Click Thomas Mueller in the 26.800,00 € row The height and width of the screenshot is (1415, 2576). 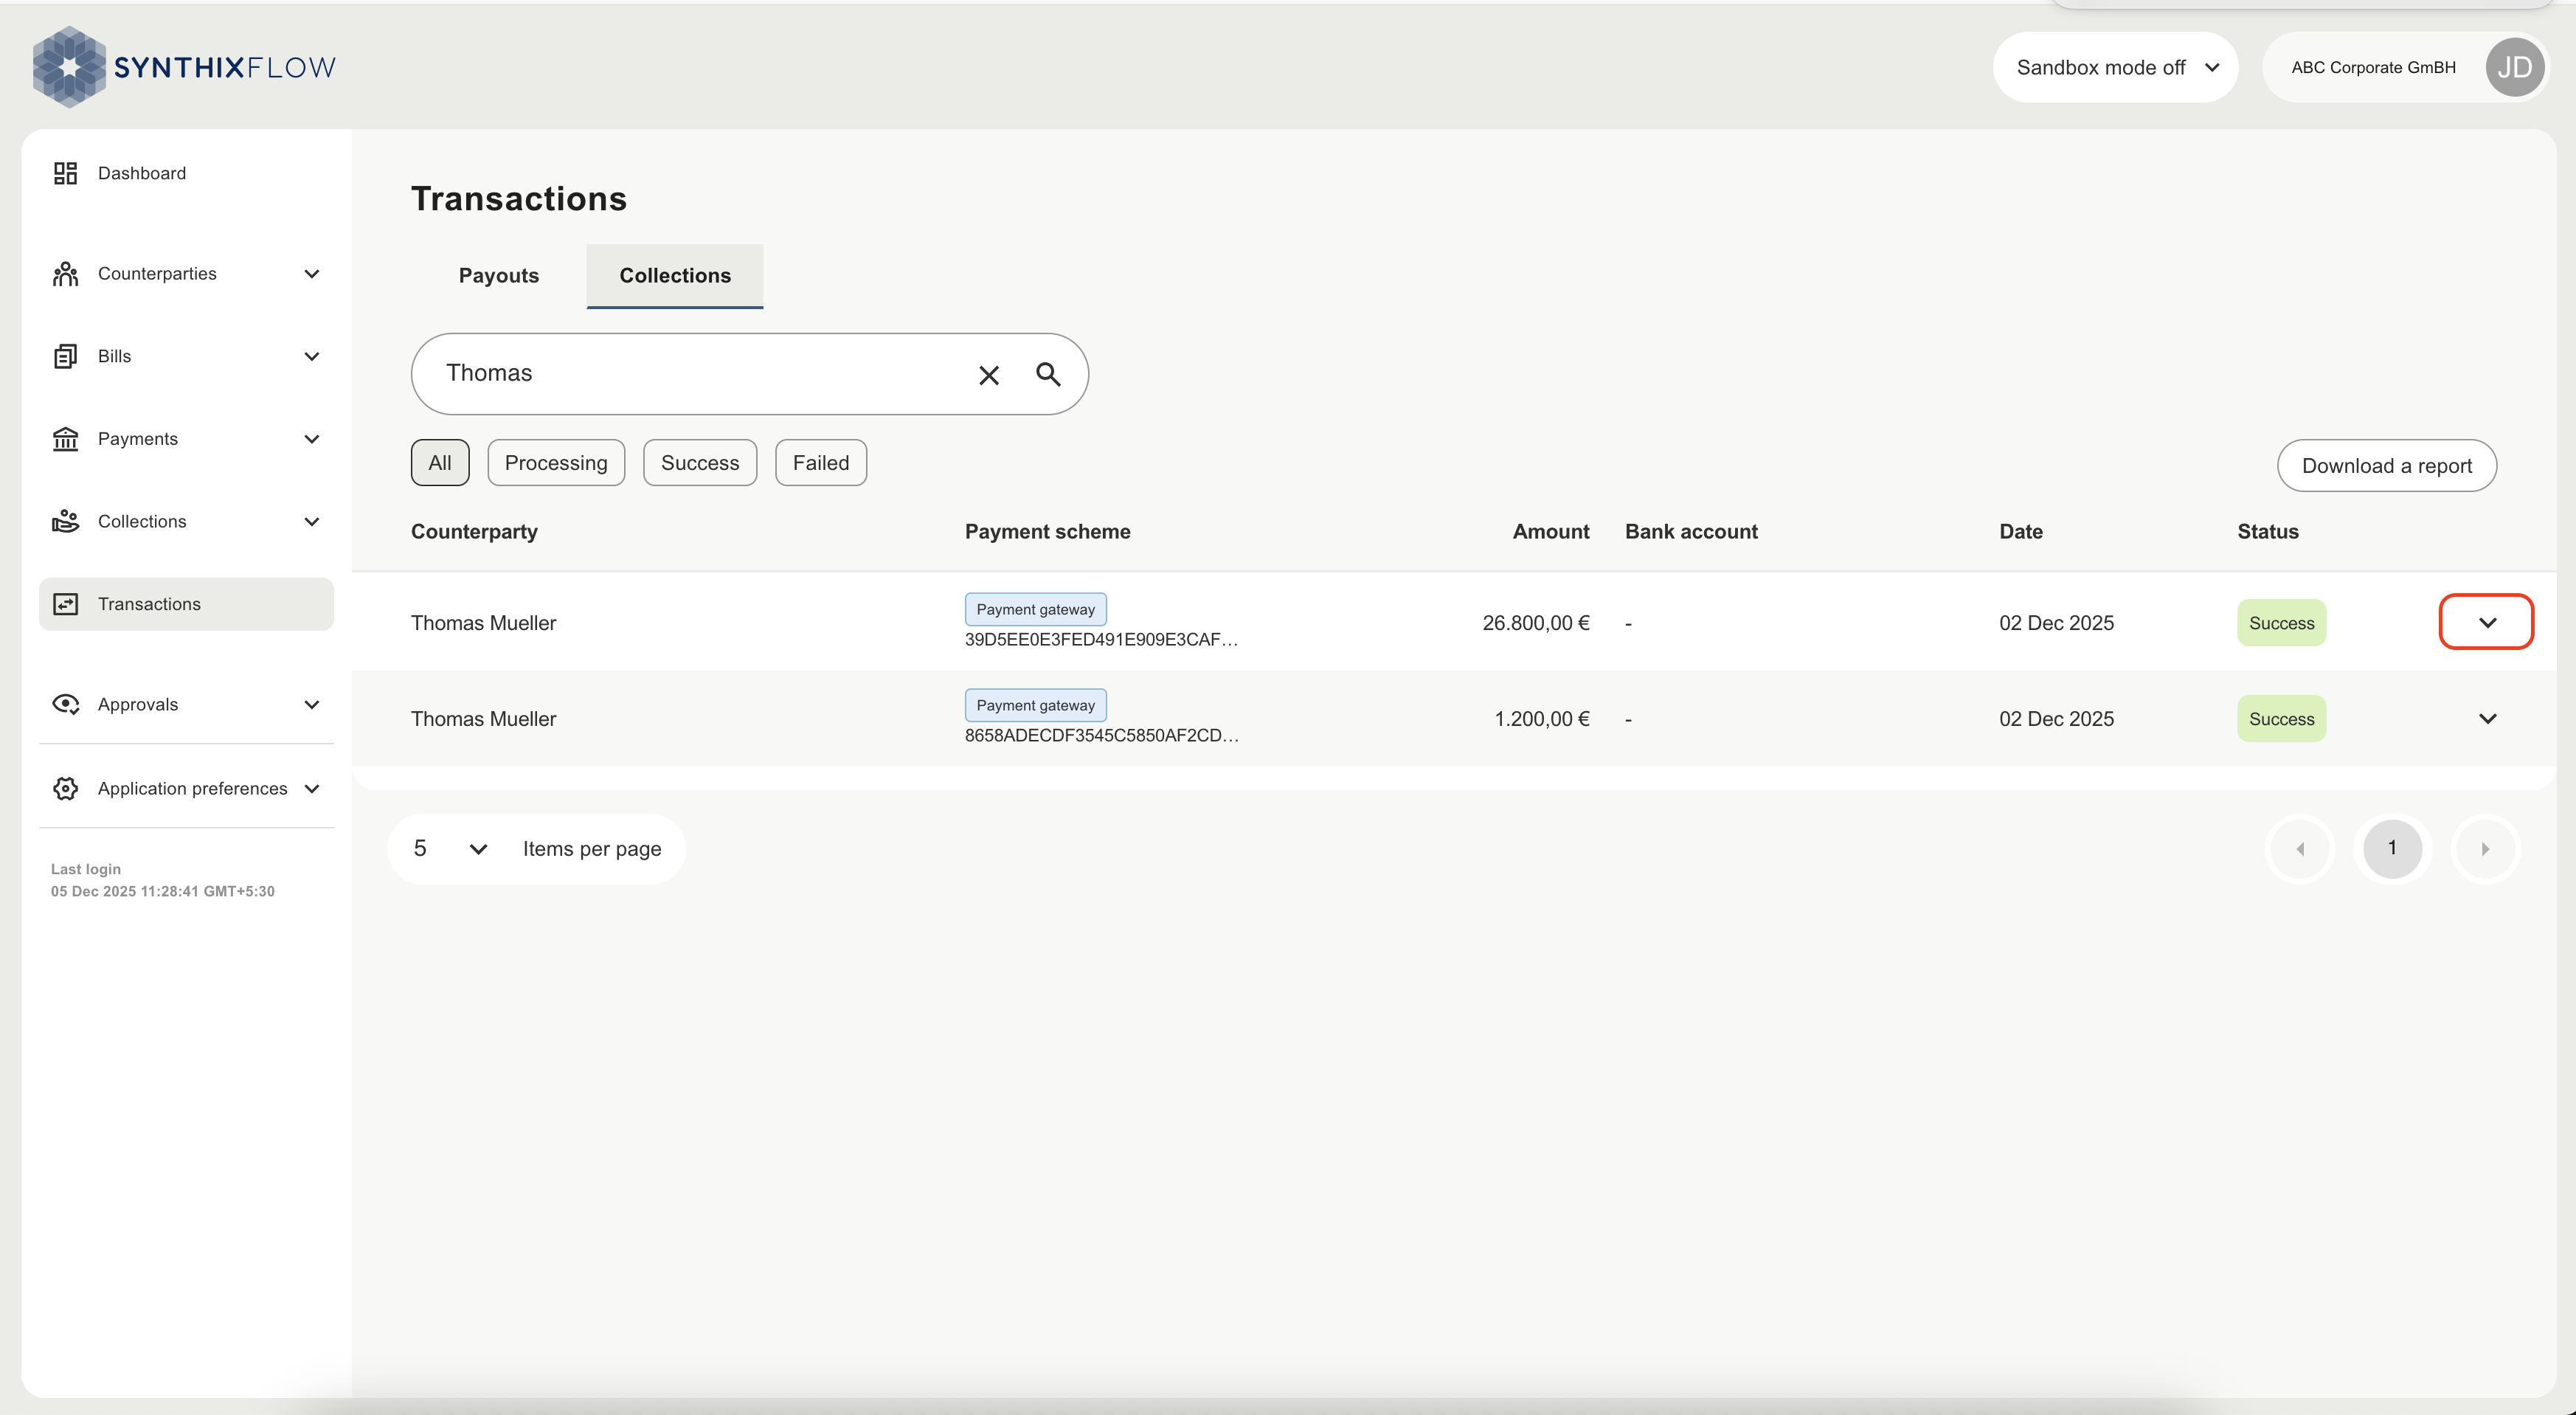point(483,623)
